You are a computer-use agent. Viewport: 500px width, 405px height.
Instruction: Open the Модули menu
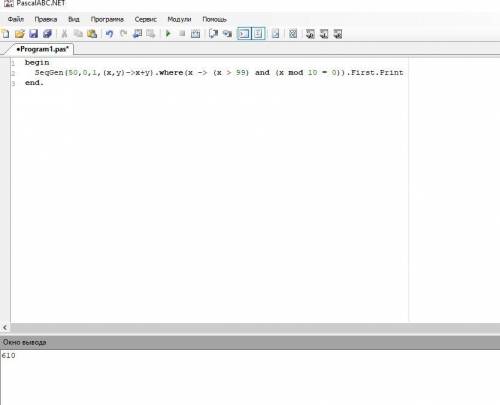coord(179,19)
